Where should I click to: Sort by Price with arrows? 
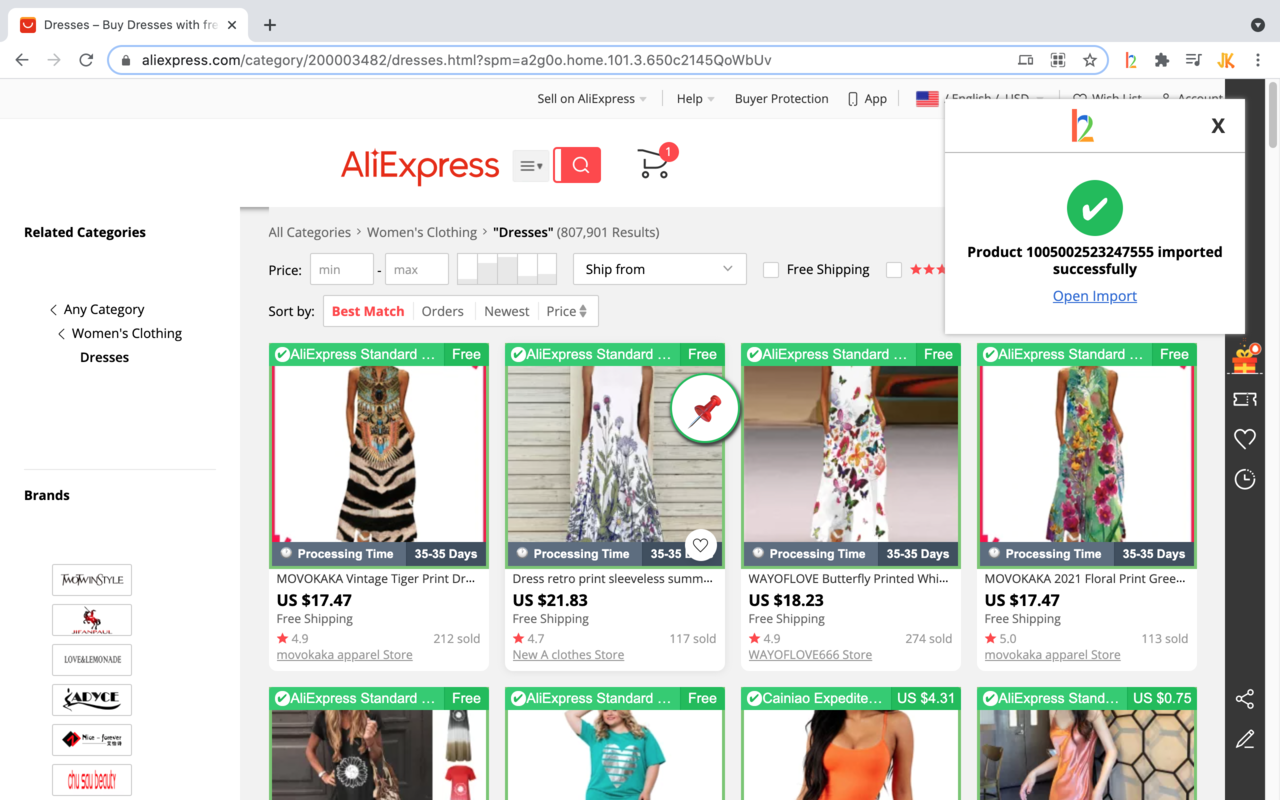click(x=567, y=311)
